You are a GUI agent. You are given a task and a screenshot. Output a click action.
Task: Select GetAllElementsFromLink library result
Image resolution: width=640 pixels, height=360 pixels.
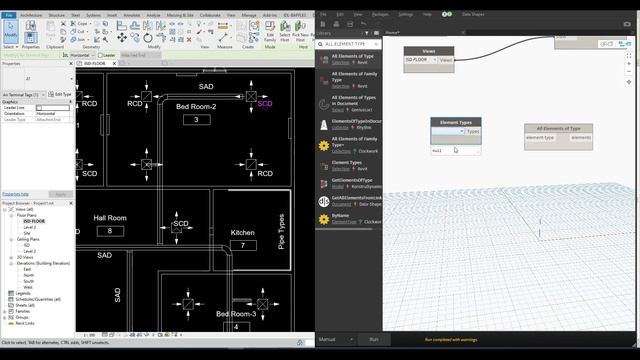coord(349,201)
